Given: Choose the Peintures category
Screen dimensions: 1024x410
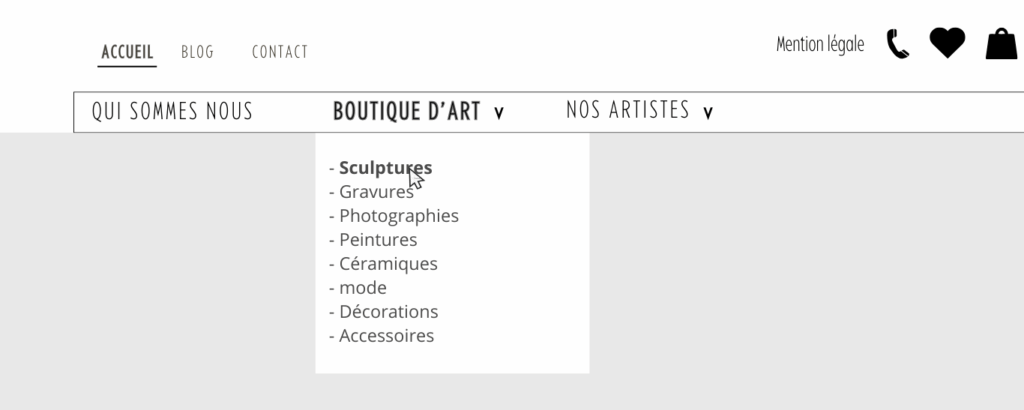Looking at the screenshot, I should (x=378, y=240).
